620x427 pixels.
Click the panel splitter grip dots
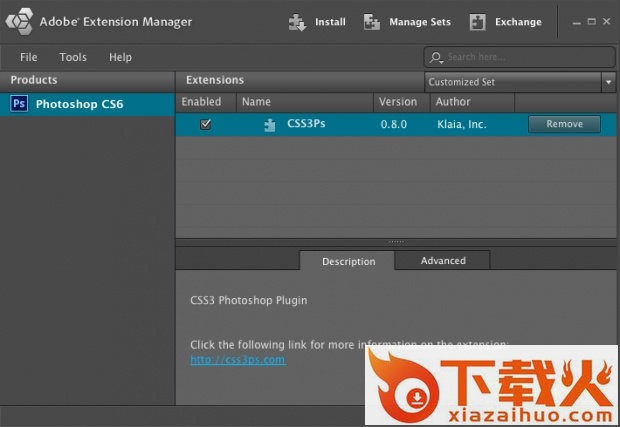(x=396, y=242)
